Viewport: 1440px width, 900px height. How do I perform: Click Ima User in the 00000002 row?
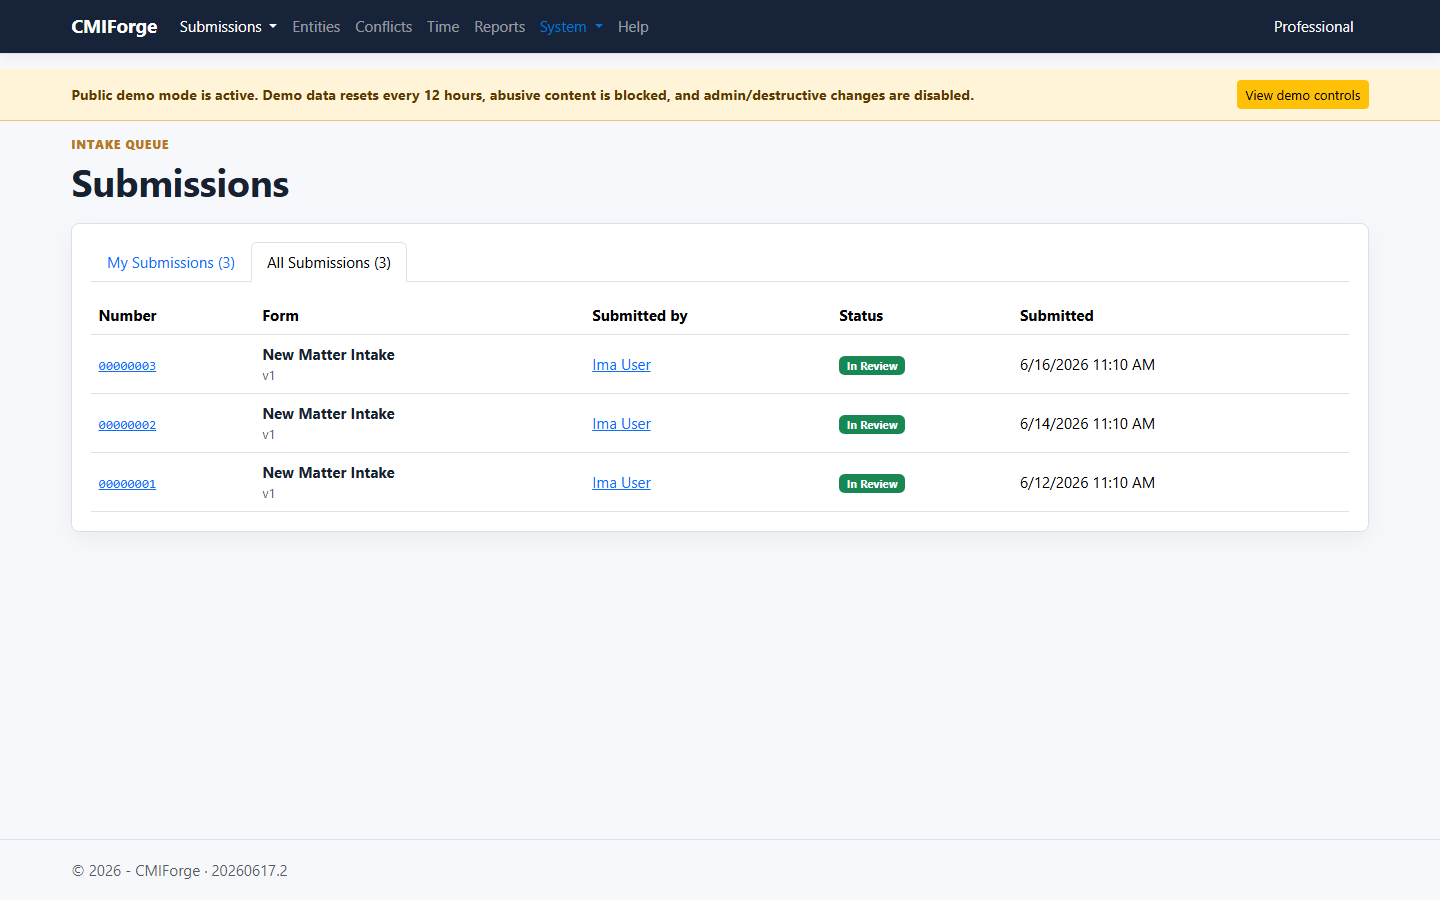coord(621,424)
